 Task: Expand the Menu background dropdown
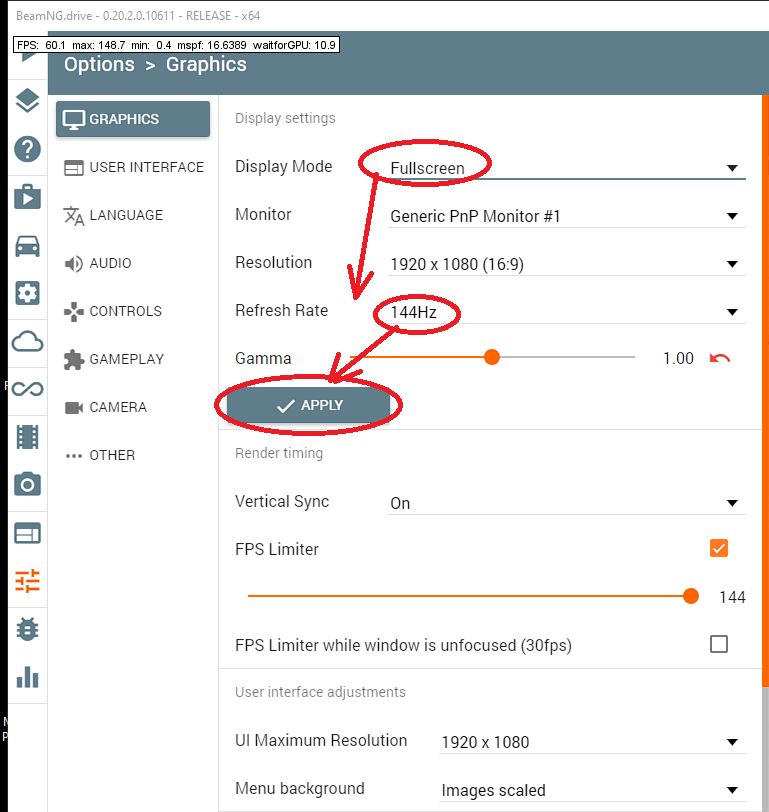coord(592,790)
